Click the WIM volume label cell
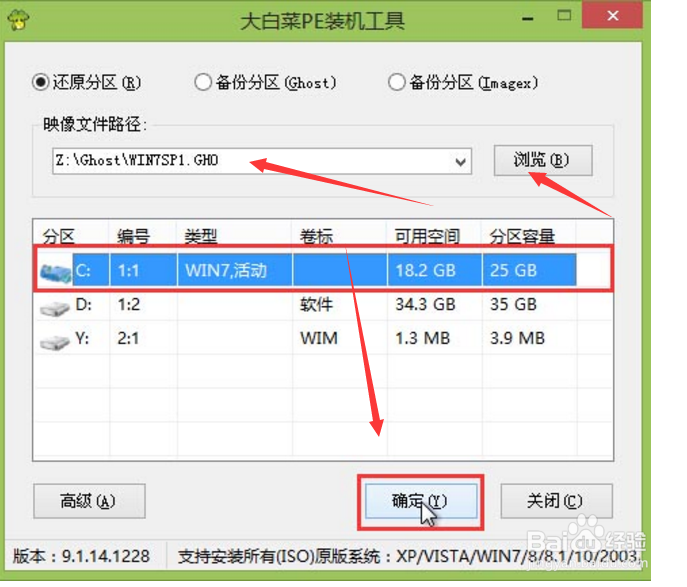The image size is (687, 587). pyautogui.click(x=340, y=338)
